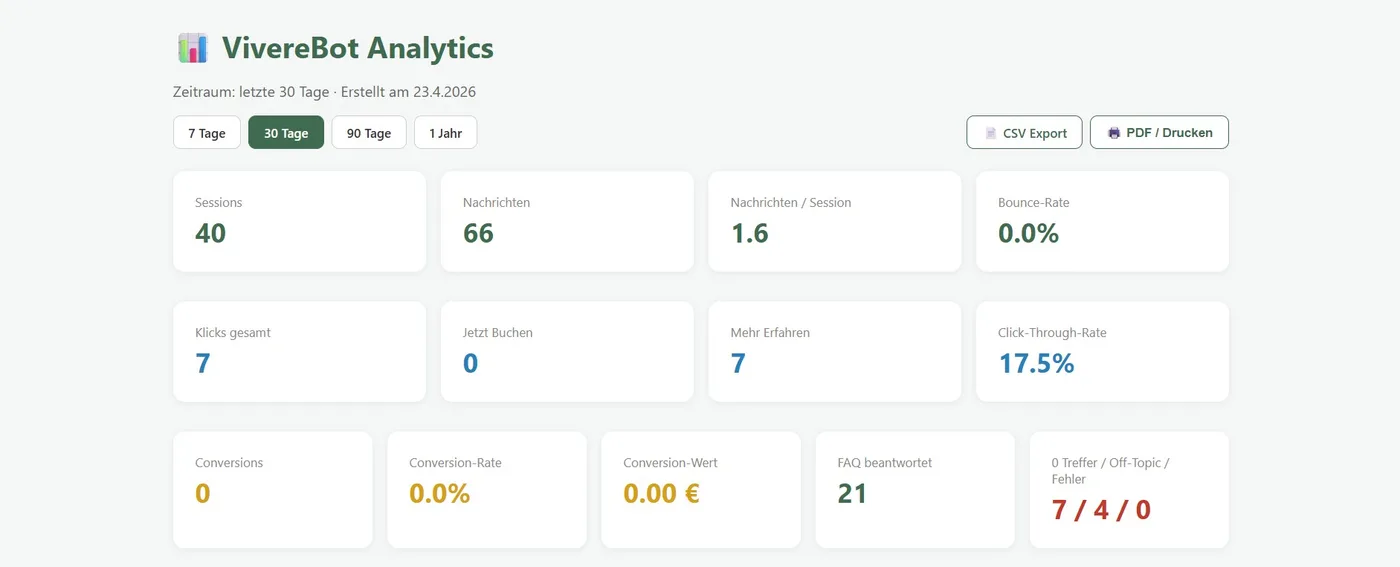1400x567 pixels.
Task: Click the Jetzt Buchen label
Action: click(498, 332)
